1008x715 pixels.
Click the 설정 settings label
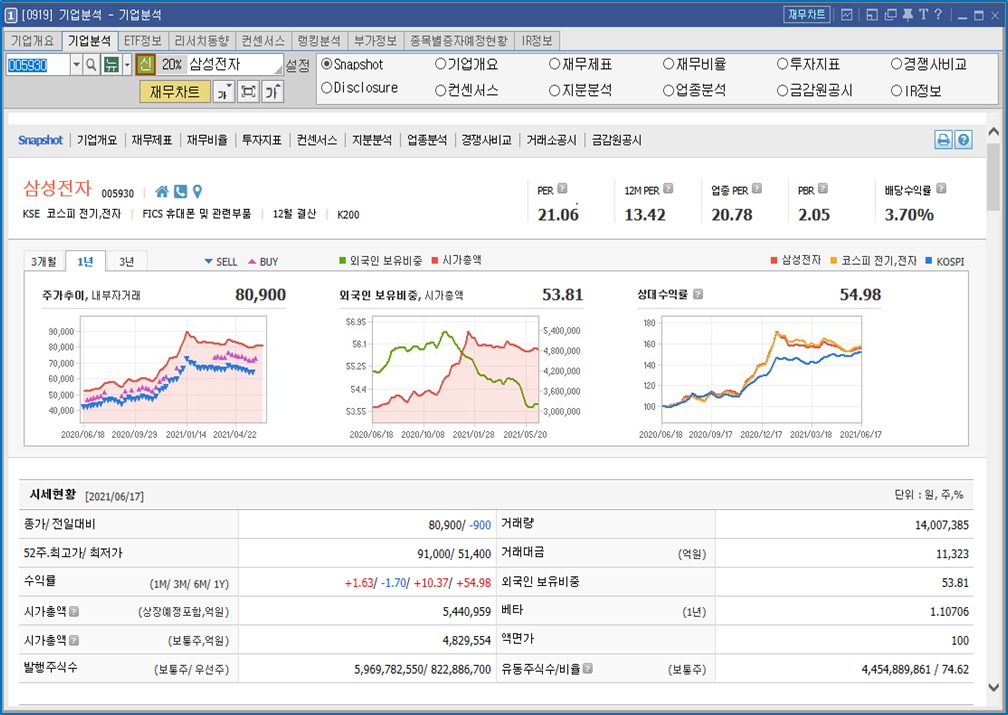click(x=298, y=66)
